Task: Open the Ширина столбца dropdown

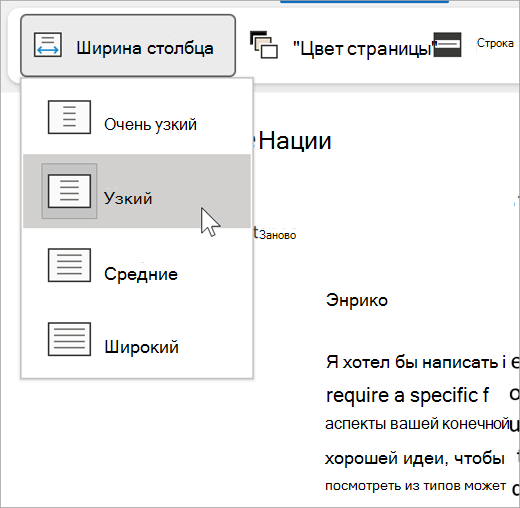Action: pyautogui.click(x=128, y=46)
